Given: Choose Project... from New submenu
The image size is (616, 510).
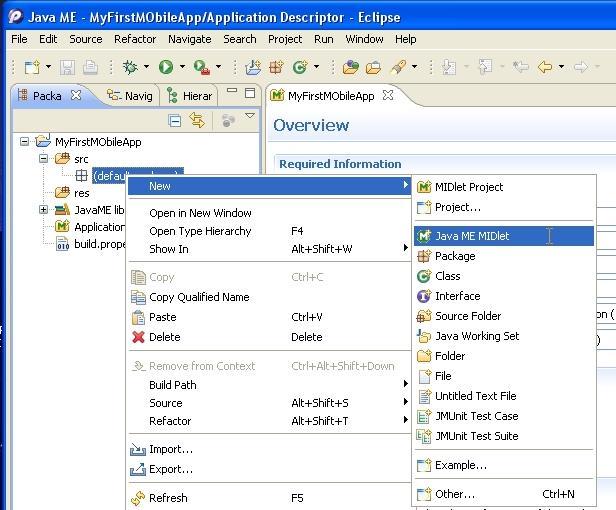Looking at the screenshot, I should (x=504, y=207).
